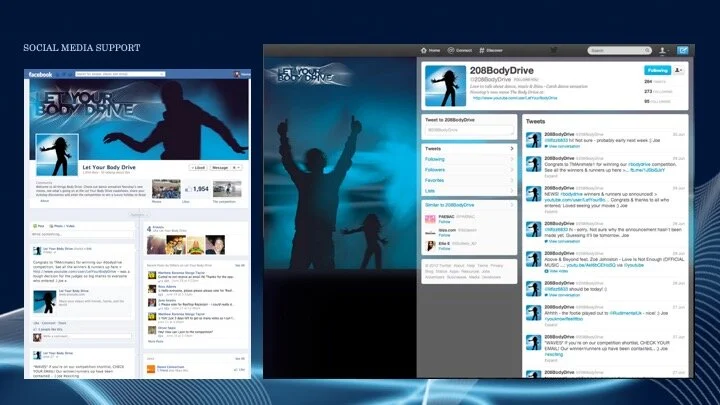Image resolution: width=720 pixels, height=405 pixels.
Task: Click #bodydrive hashtag in Congrats tweet
Action: [639, 164]
